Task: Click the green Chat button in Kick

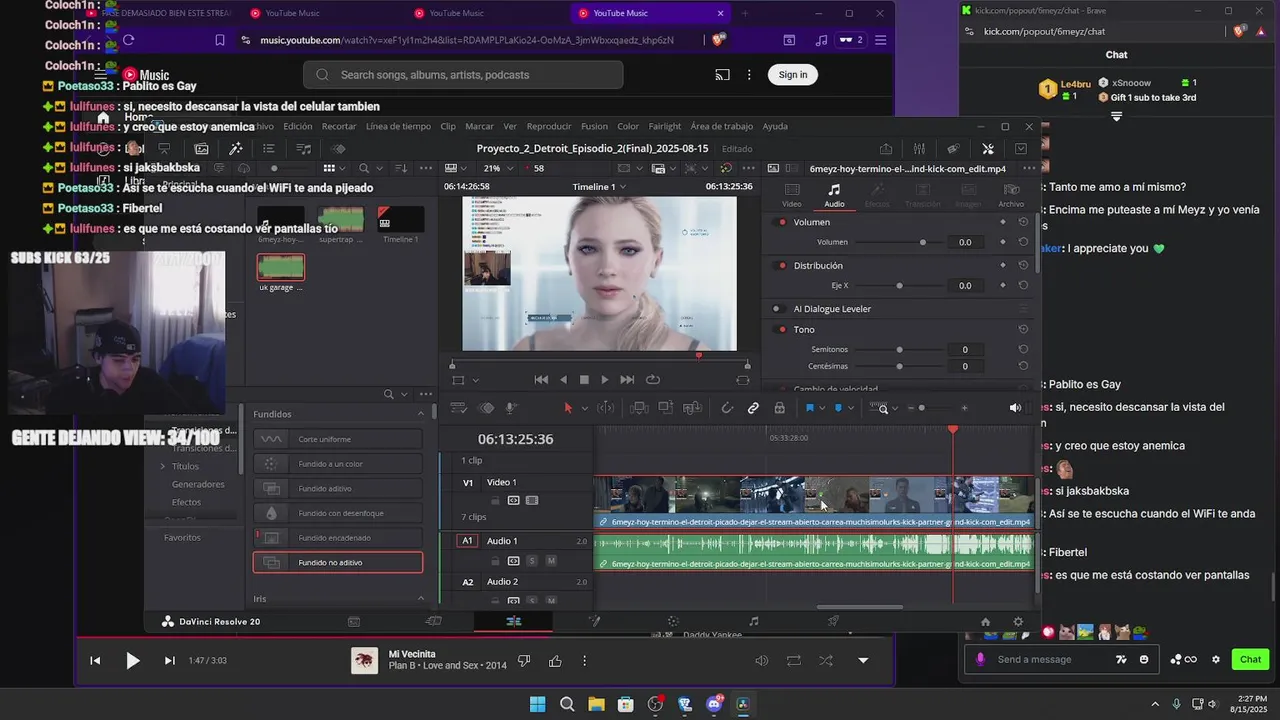Action: click(1251, 659)
